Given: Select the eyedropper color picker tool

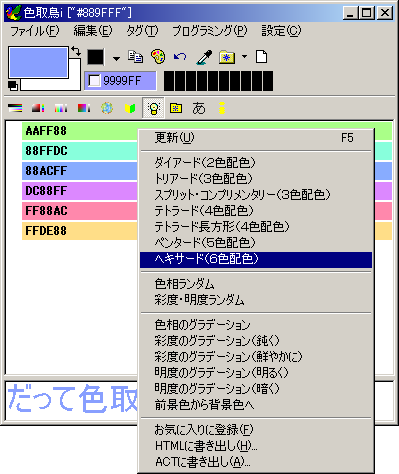Looking at the screenshot, I should tap(204, 57).
